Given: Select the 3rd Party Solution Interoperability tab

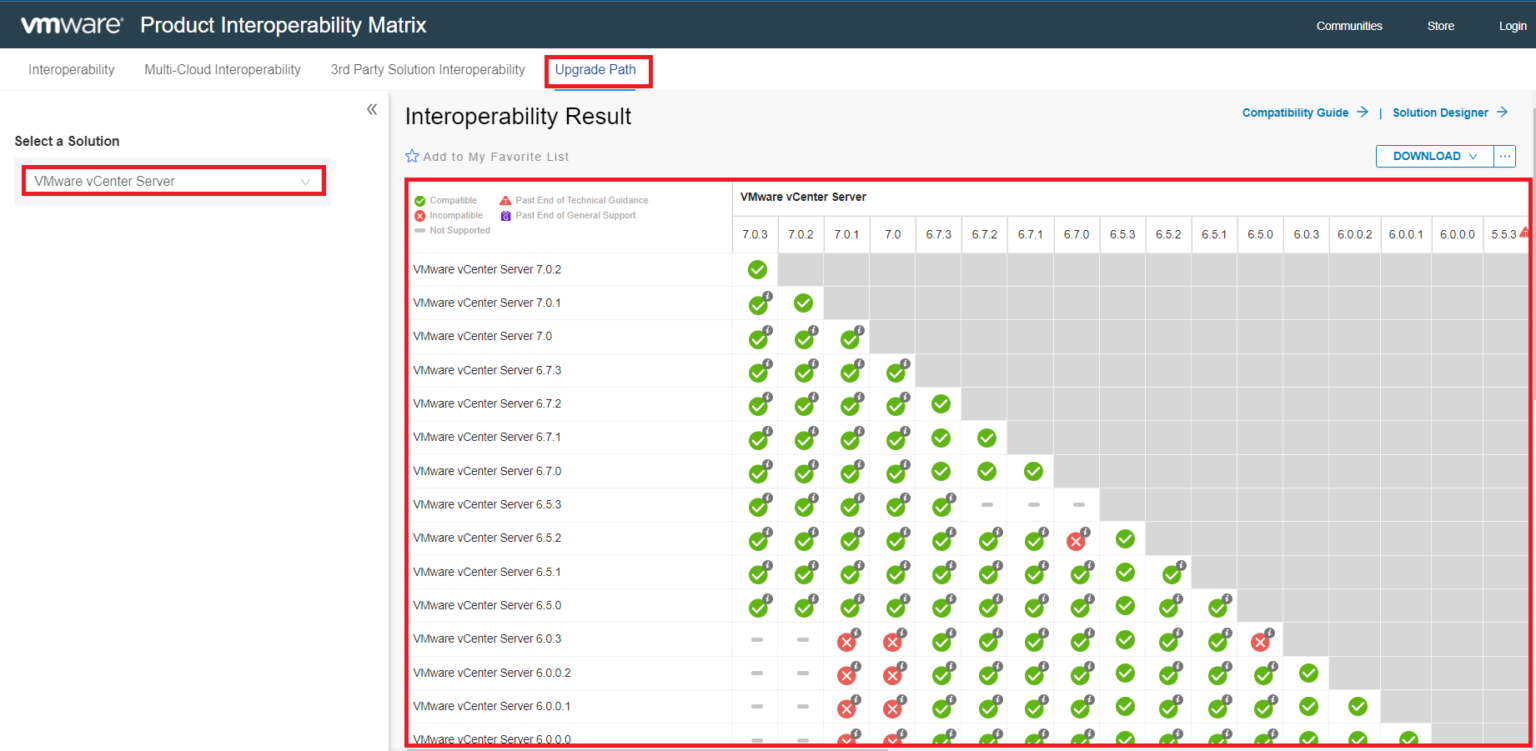Looking at the screenshot, I should tap(428, 69).
